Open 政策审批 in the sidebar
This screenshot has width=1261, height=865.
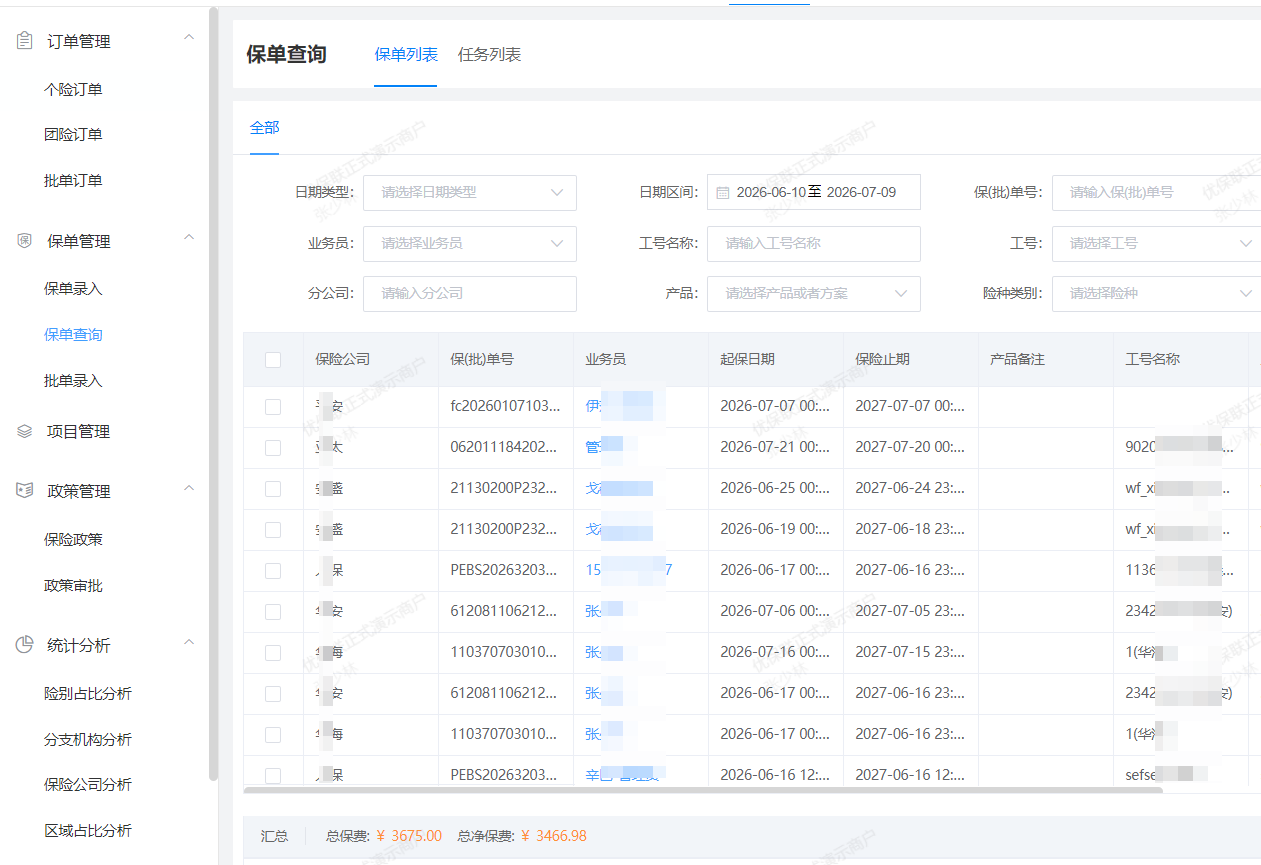(x=73, y=586)
